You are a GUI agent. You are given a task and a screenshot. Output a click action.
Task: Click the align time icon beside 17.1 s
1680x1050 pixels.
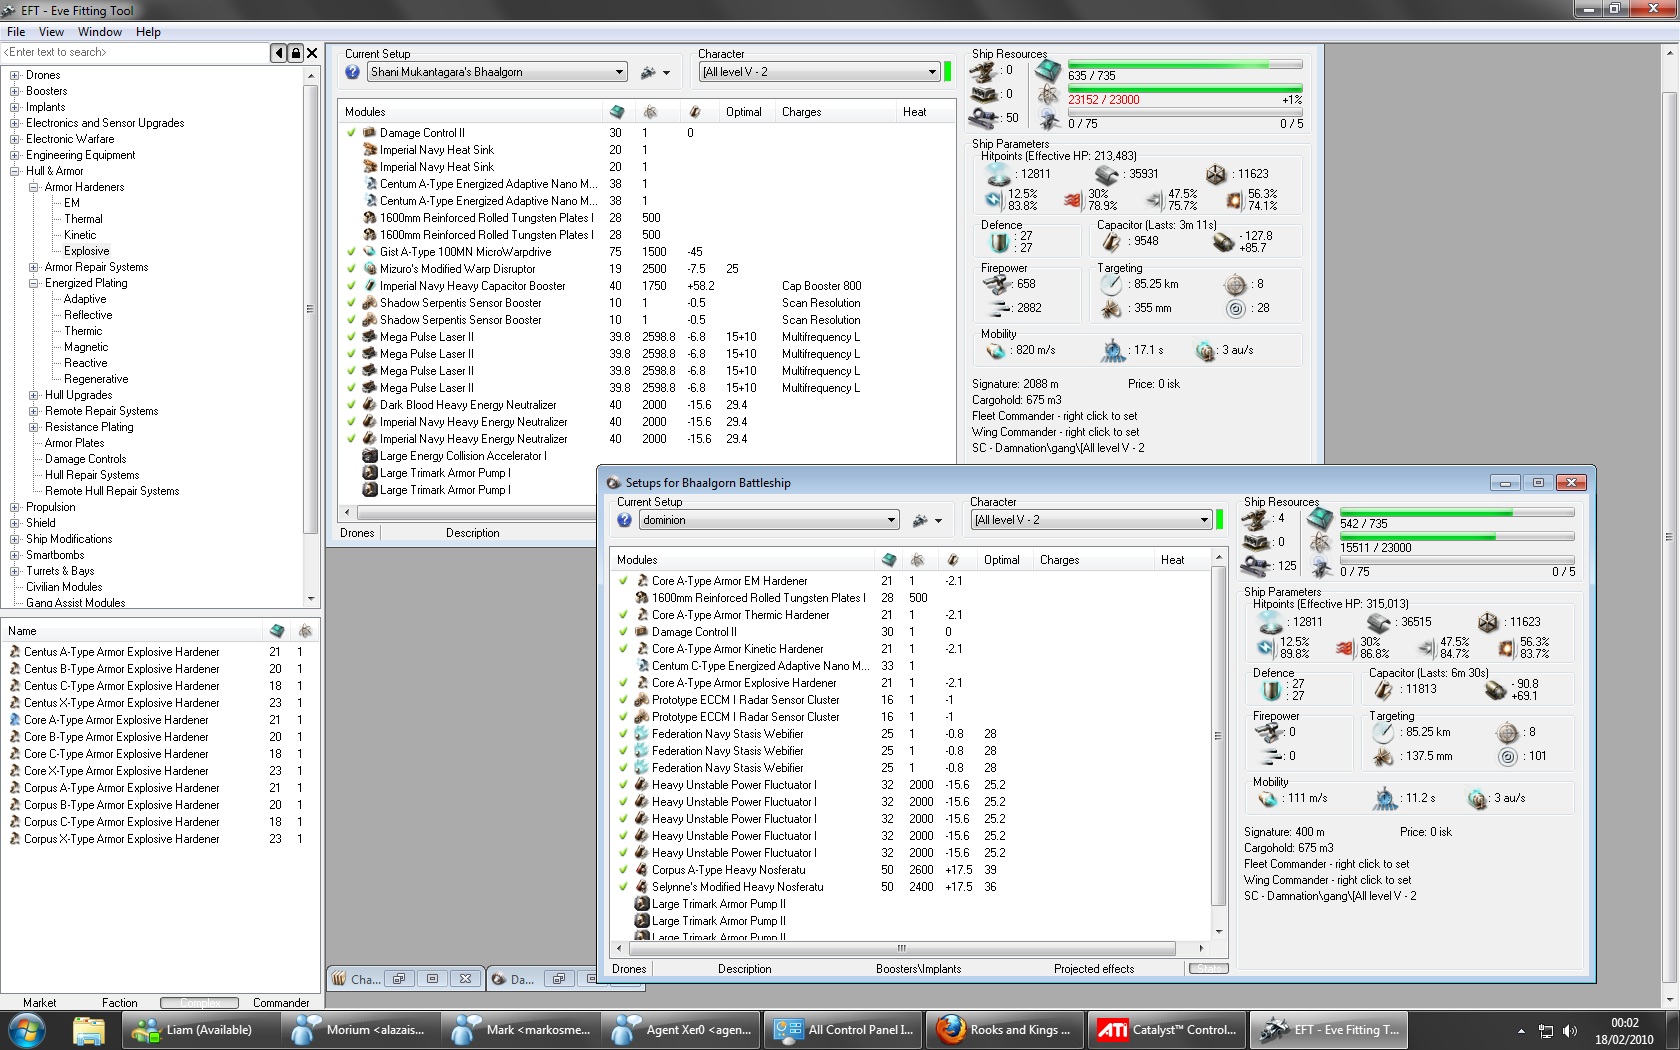[1113, 350]
